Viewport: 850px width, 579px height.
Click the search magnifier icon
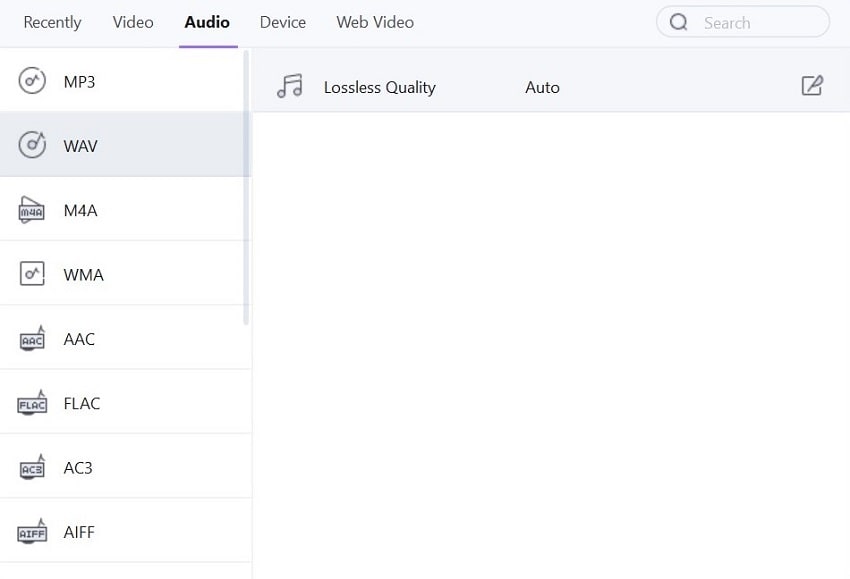[679, 22]
